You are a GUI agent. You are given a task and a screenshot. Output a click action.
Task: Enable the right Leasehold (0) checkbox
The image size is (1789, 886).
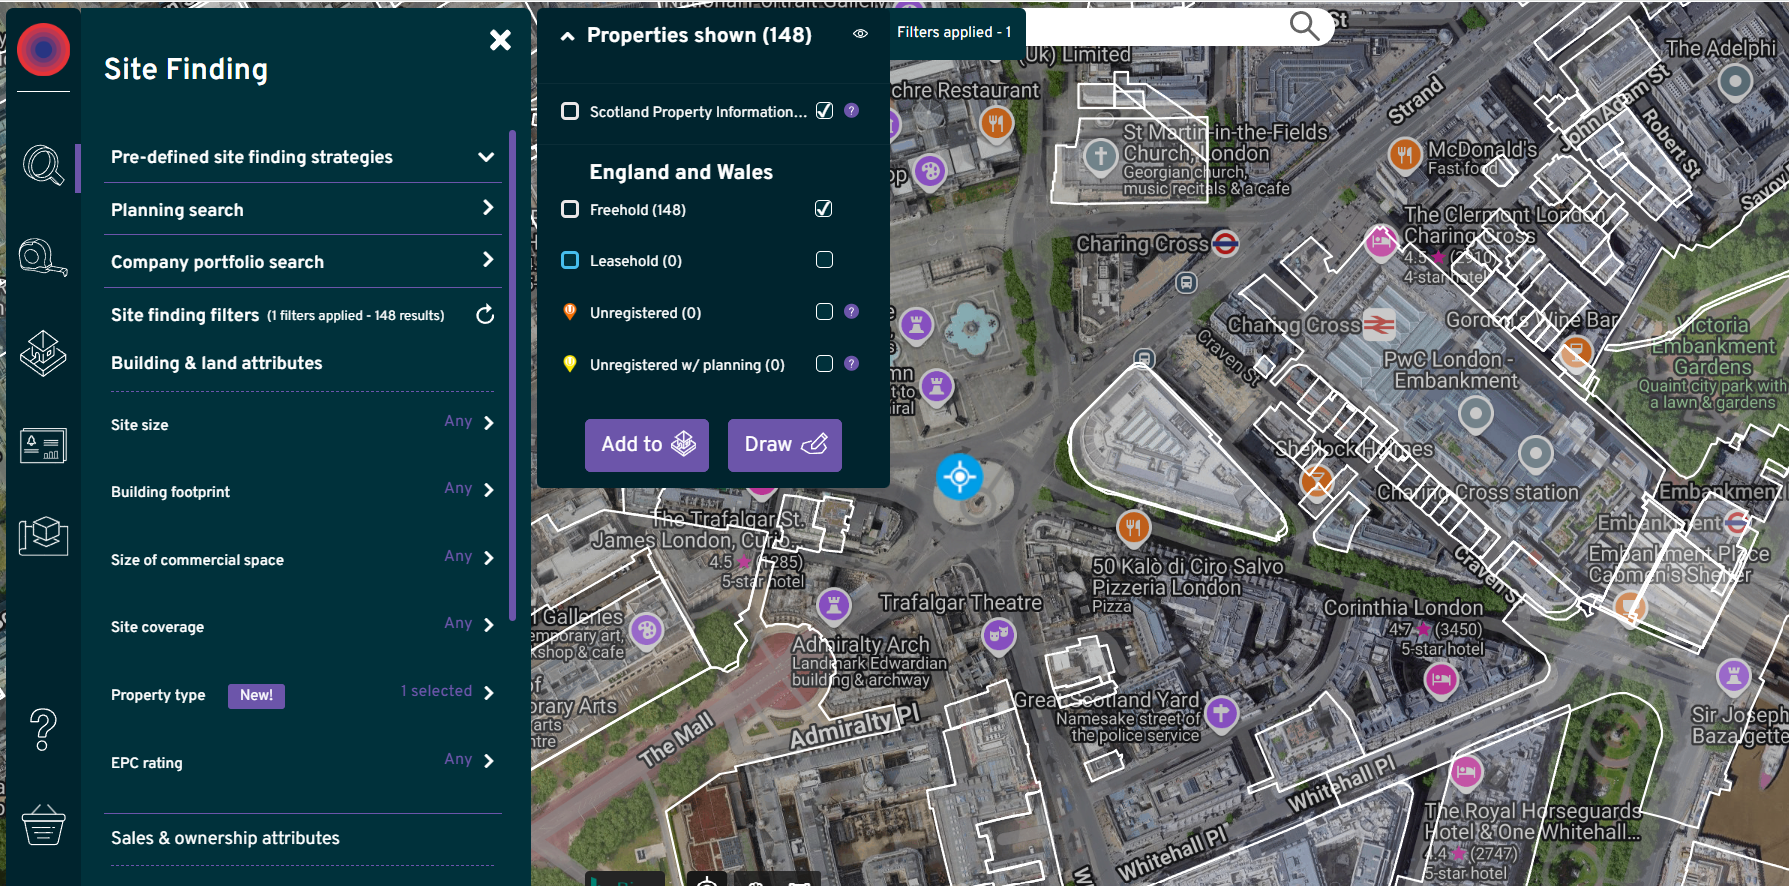pyautogui.click(x=824, y=260)
